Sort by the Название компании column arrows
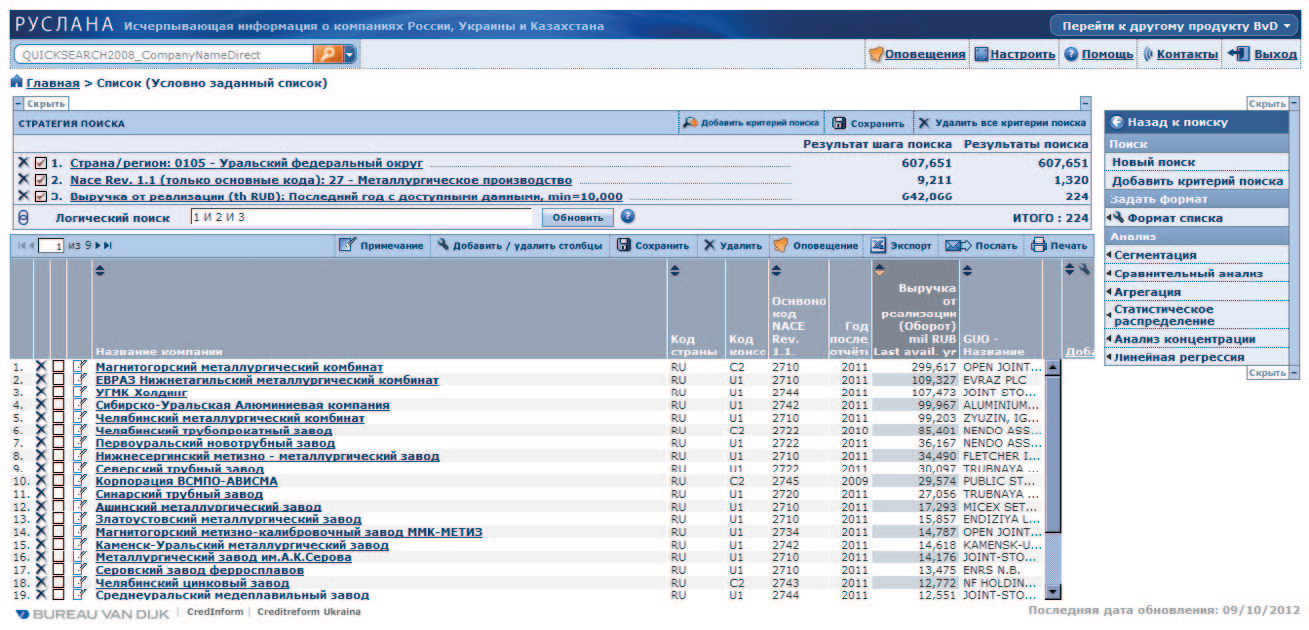 (x=99, y=270)
